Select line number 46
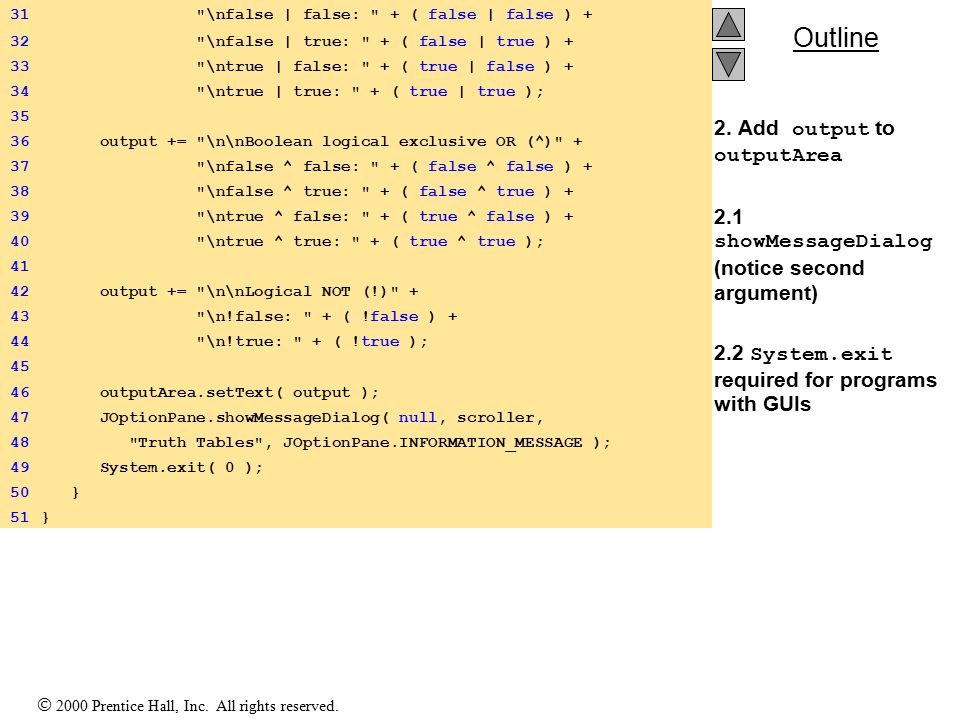This screenshot has width=960, height=720. (x=20, y=392)
